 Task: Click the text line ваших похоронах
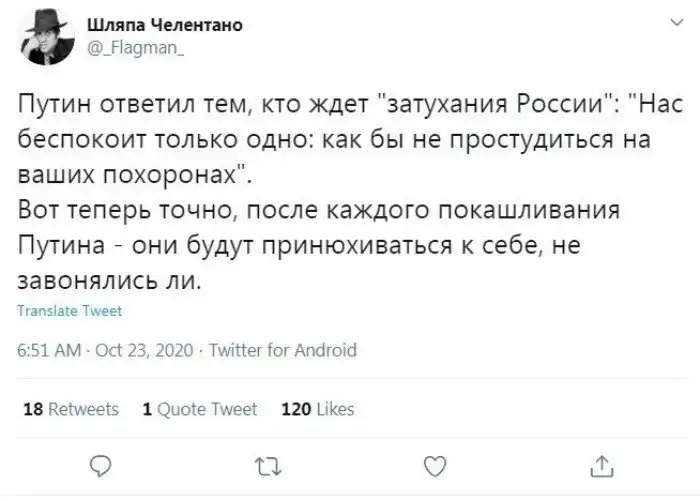(133, 175)
